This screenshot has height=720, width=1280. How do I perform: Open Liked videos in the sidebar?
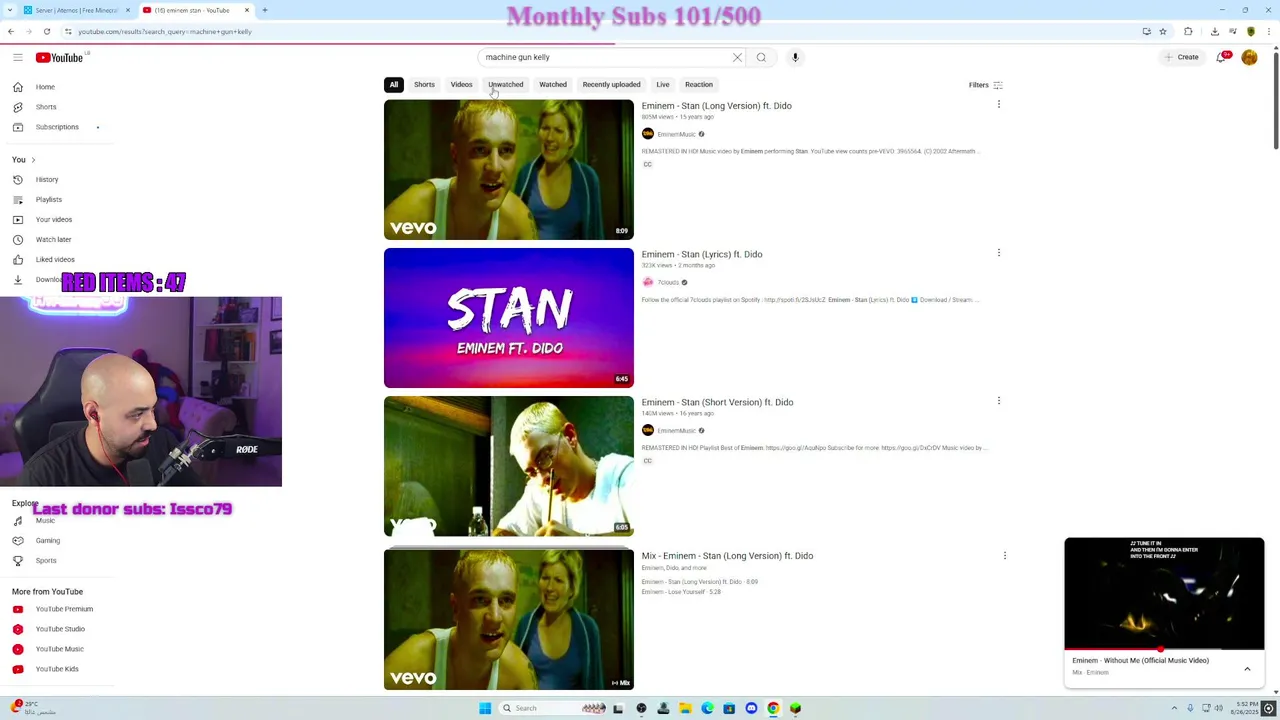(55, 259)
